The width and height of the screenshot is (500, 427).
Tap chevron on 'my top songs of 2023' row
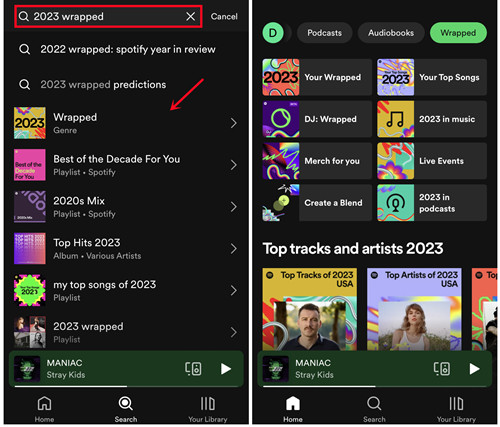(234, 290)
